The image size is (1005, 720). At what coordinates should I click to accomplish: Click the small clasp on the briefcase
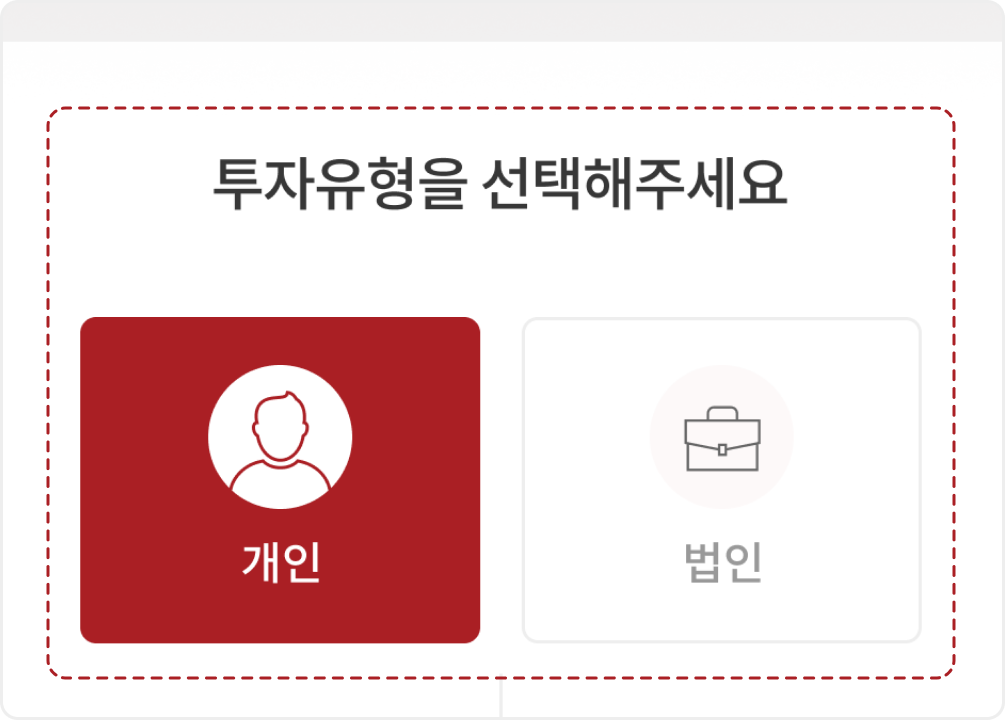click(722, 449)
